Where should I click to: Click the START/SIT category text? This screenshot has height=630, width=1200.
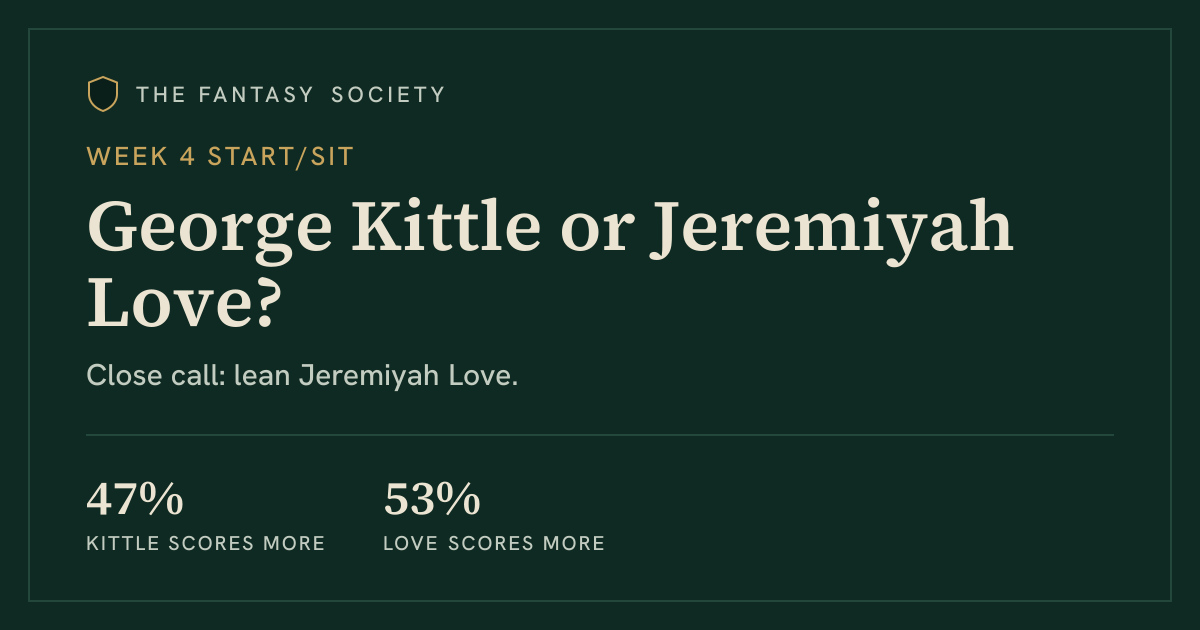coord(280,157)
